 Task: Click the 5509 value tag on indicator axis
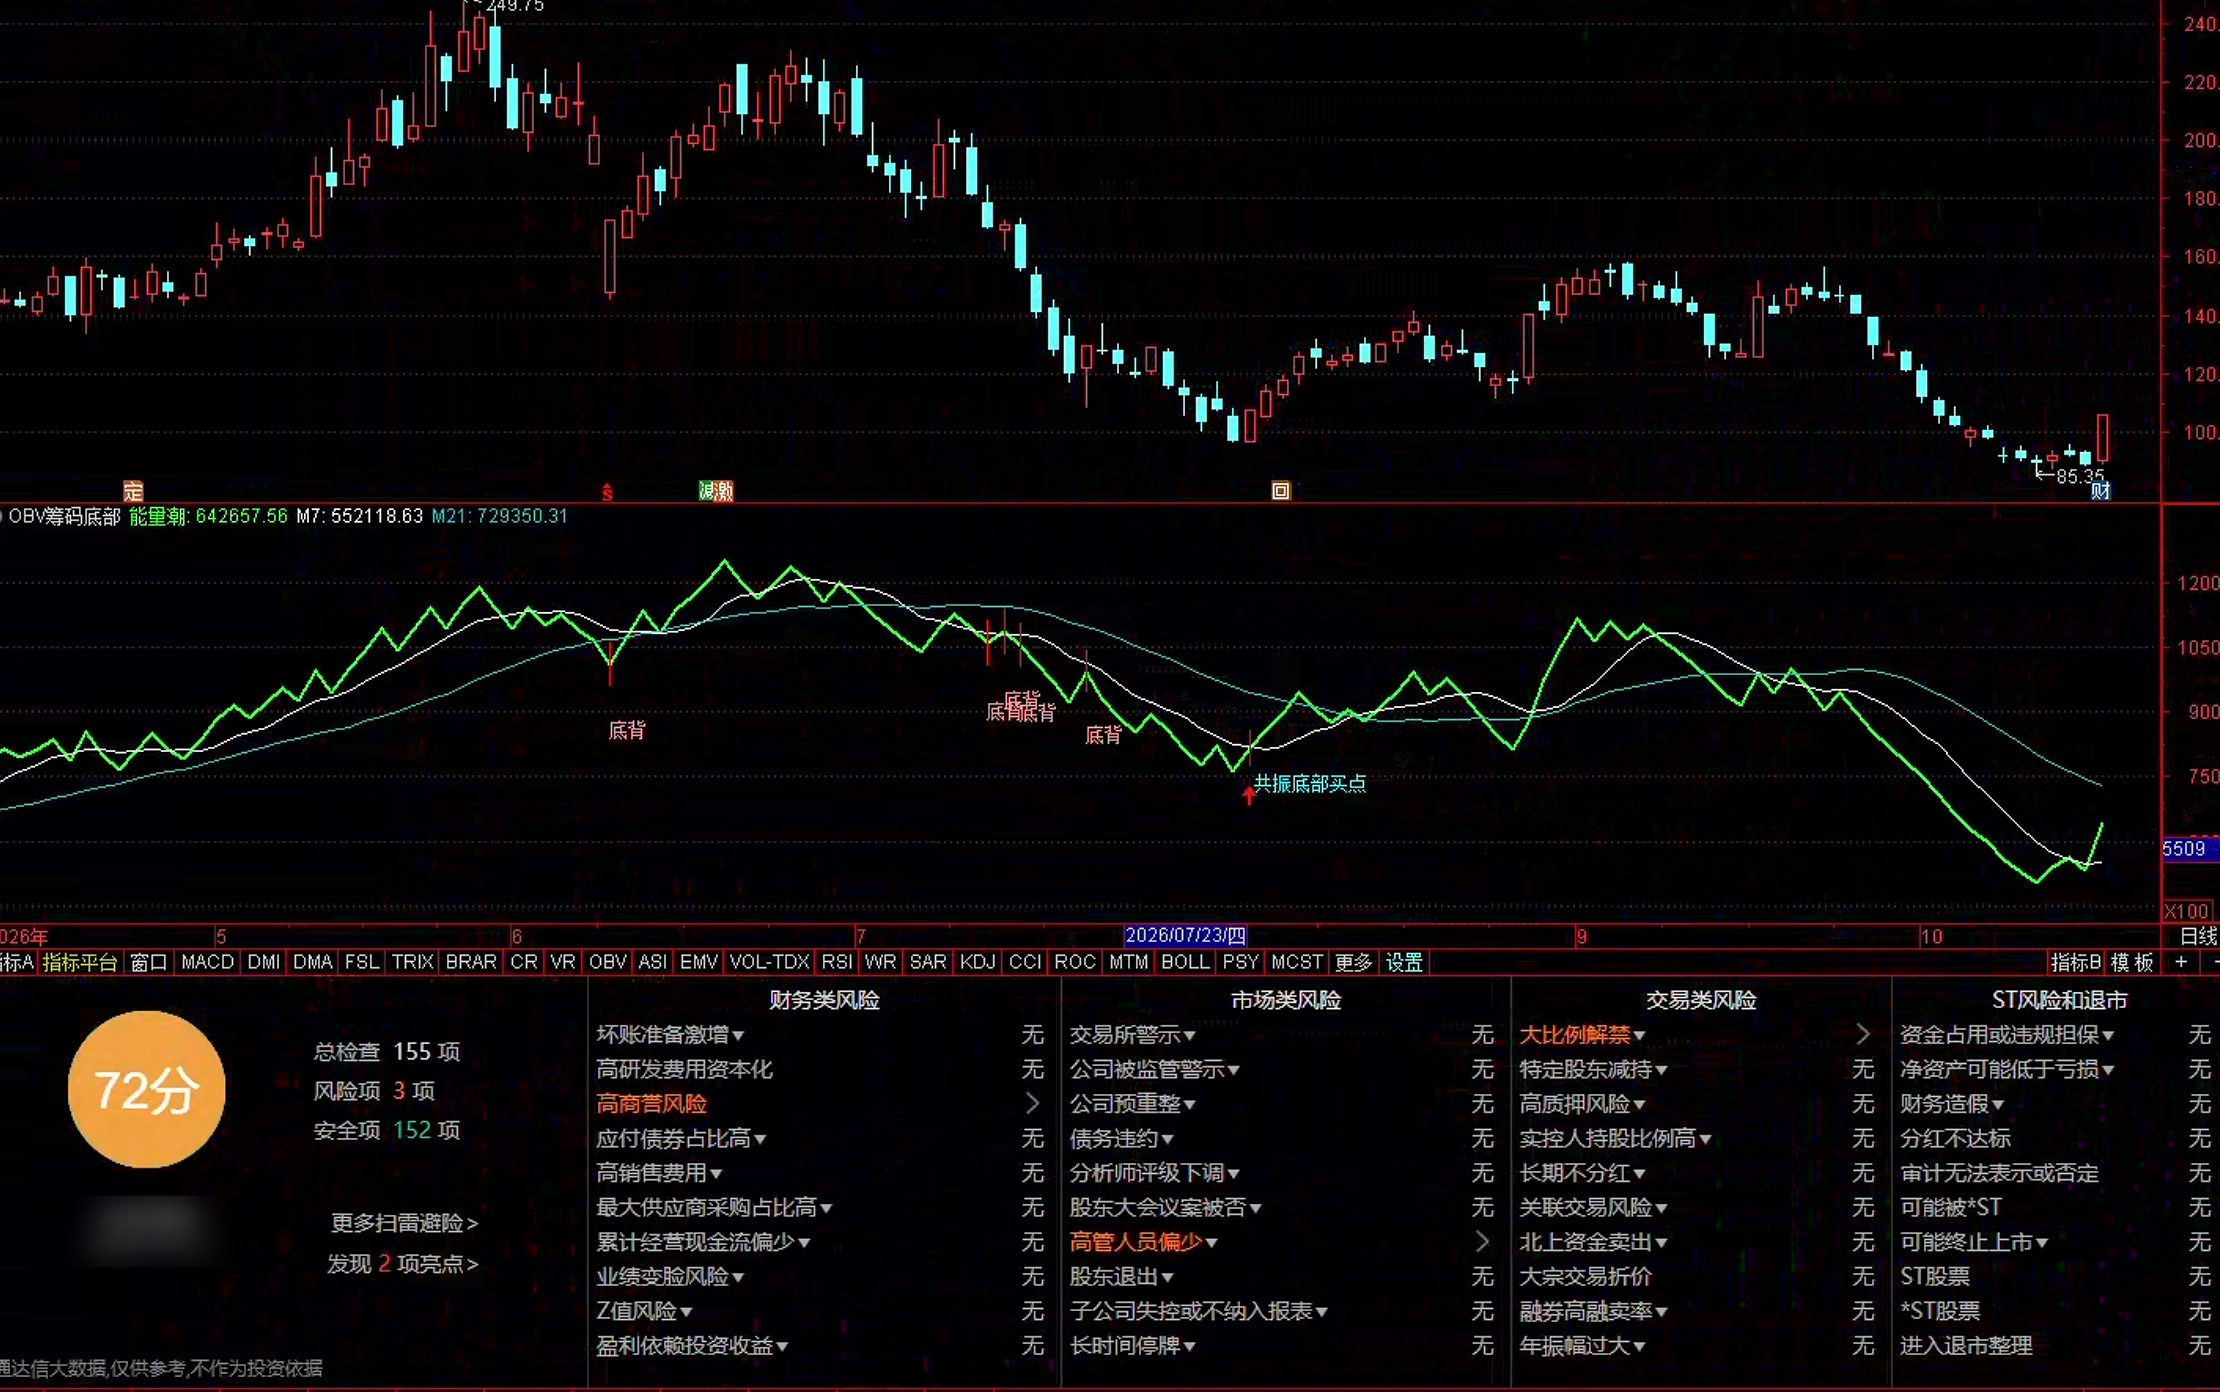click(x=2190, y=849)
